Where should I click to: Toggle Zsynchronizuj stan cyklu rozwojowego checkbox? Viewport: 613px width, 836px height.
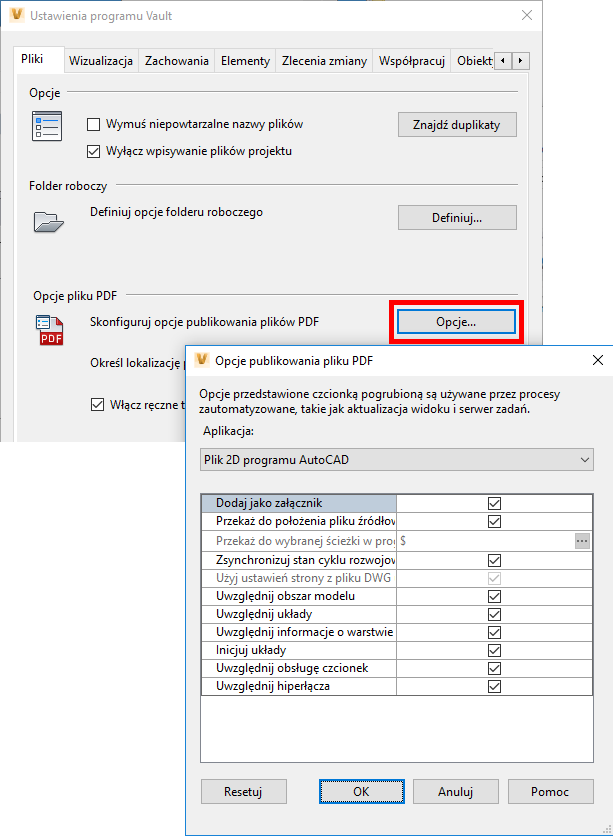[x=494, y=560]
